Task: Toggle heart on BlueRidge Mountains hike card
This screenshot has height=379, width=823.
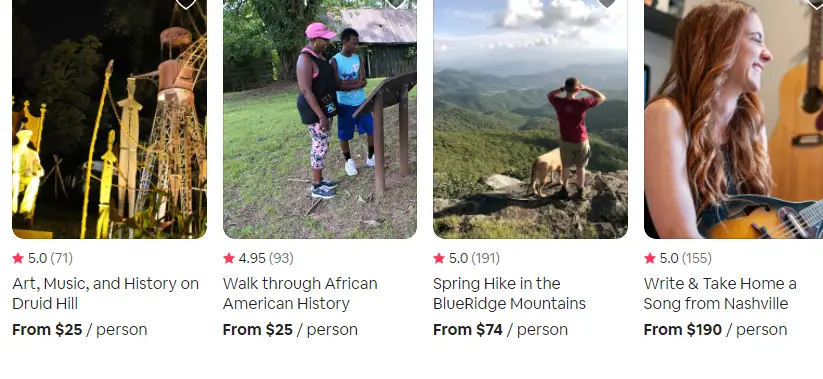Action: pos(606,3)
